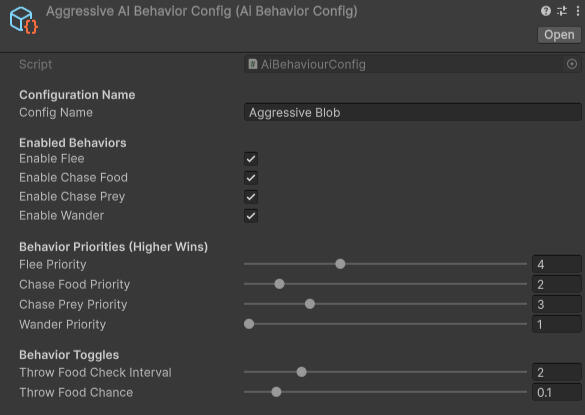Screen dimensions: 585x415
Task: Click the ScriptableObject cube icon
Action: pos(24,20)
